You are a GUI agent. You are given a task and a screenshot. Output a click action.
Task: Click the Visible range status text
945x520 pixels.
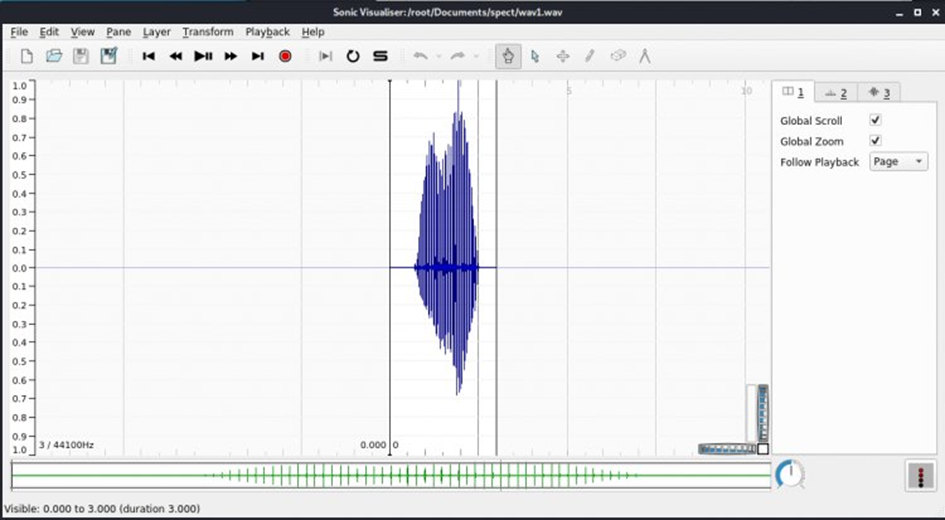102,509
